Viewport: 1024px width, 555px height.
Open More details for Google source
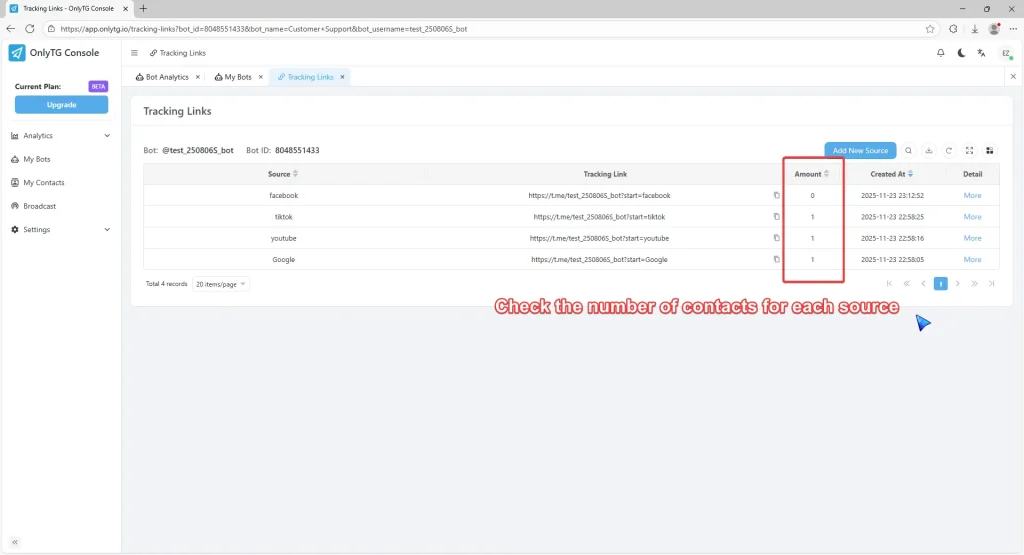pyautogui.click(x=972, y=259)
